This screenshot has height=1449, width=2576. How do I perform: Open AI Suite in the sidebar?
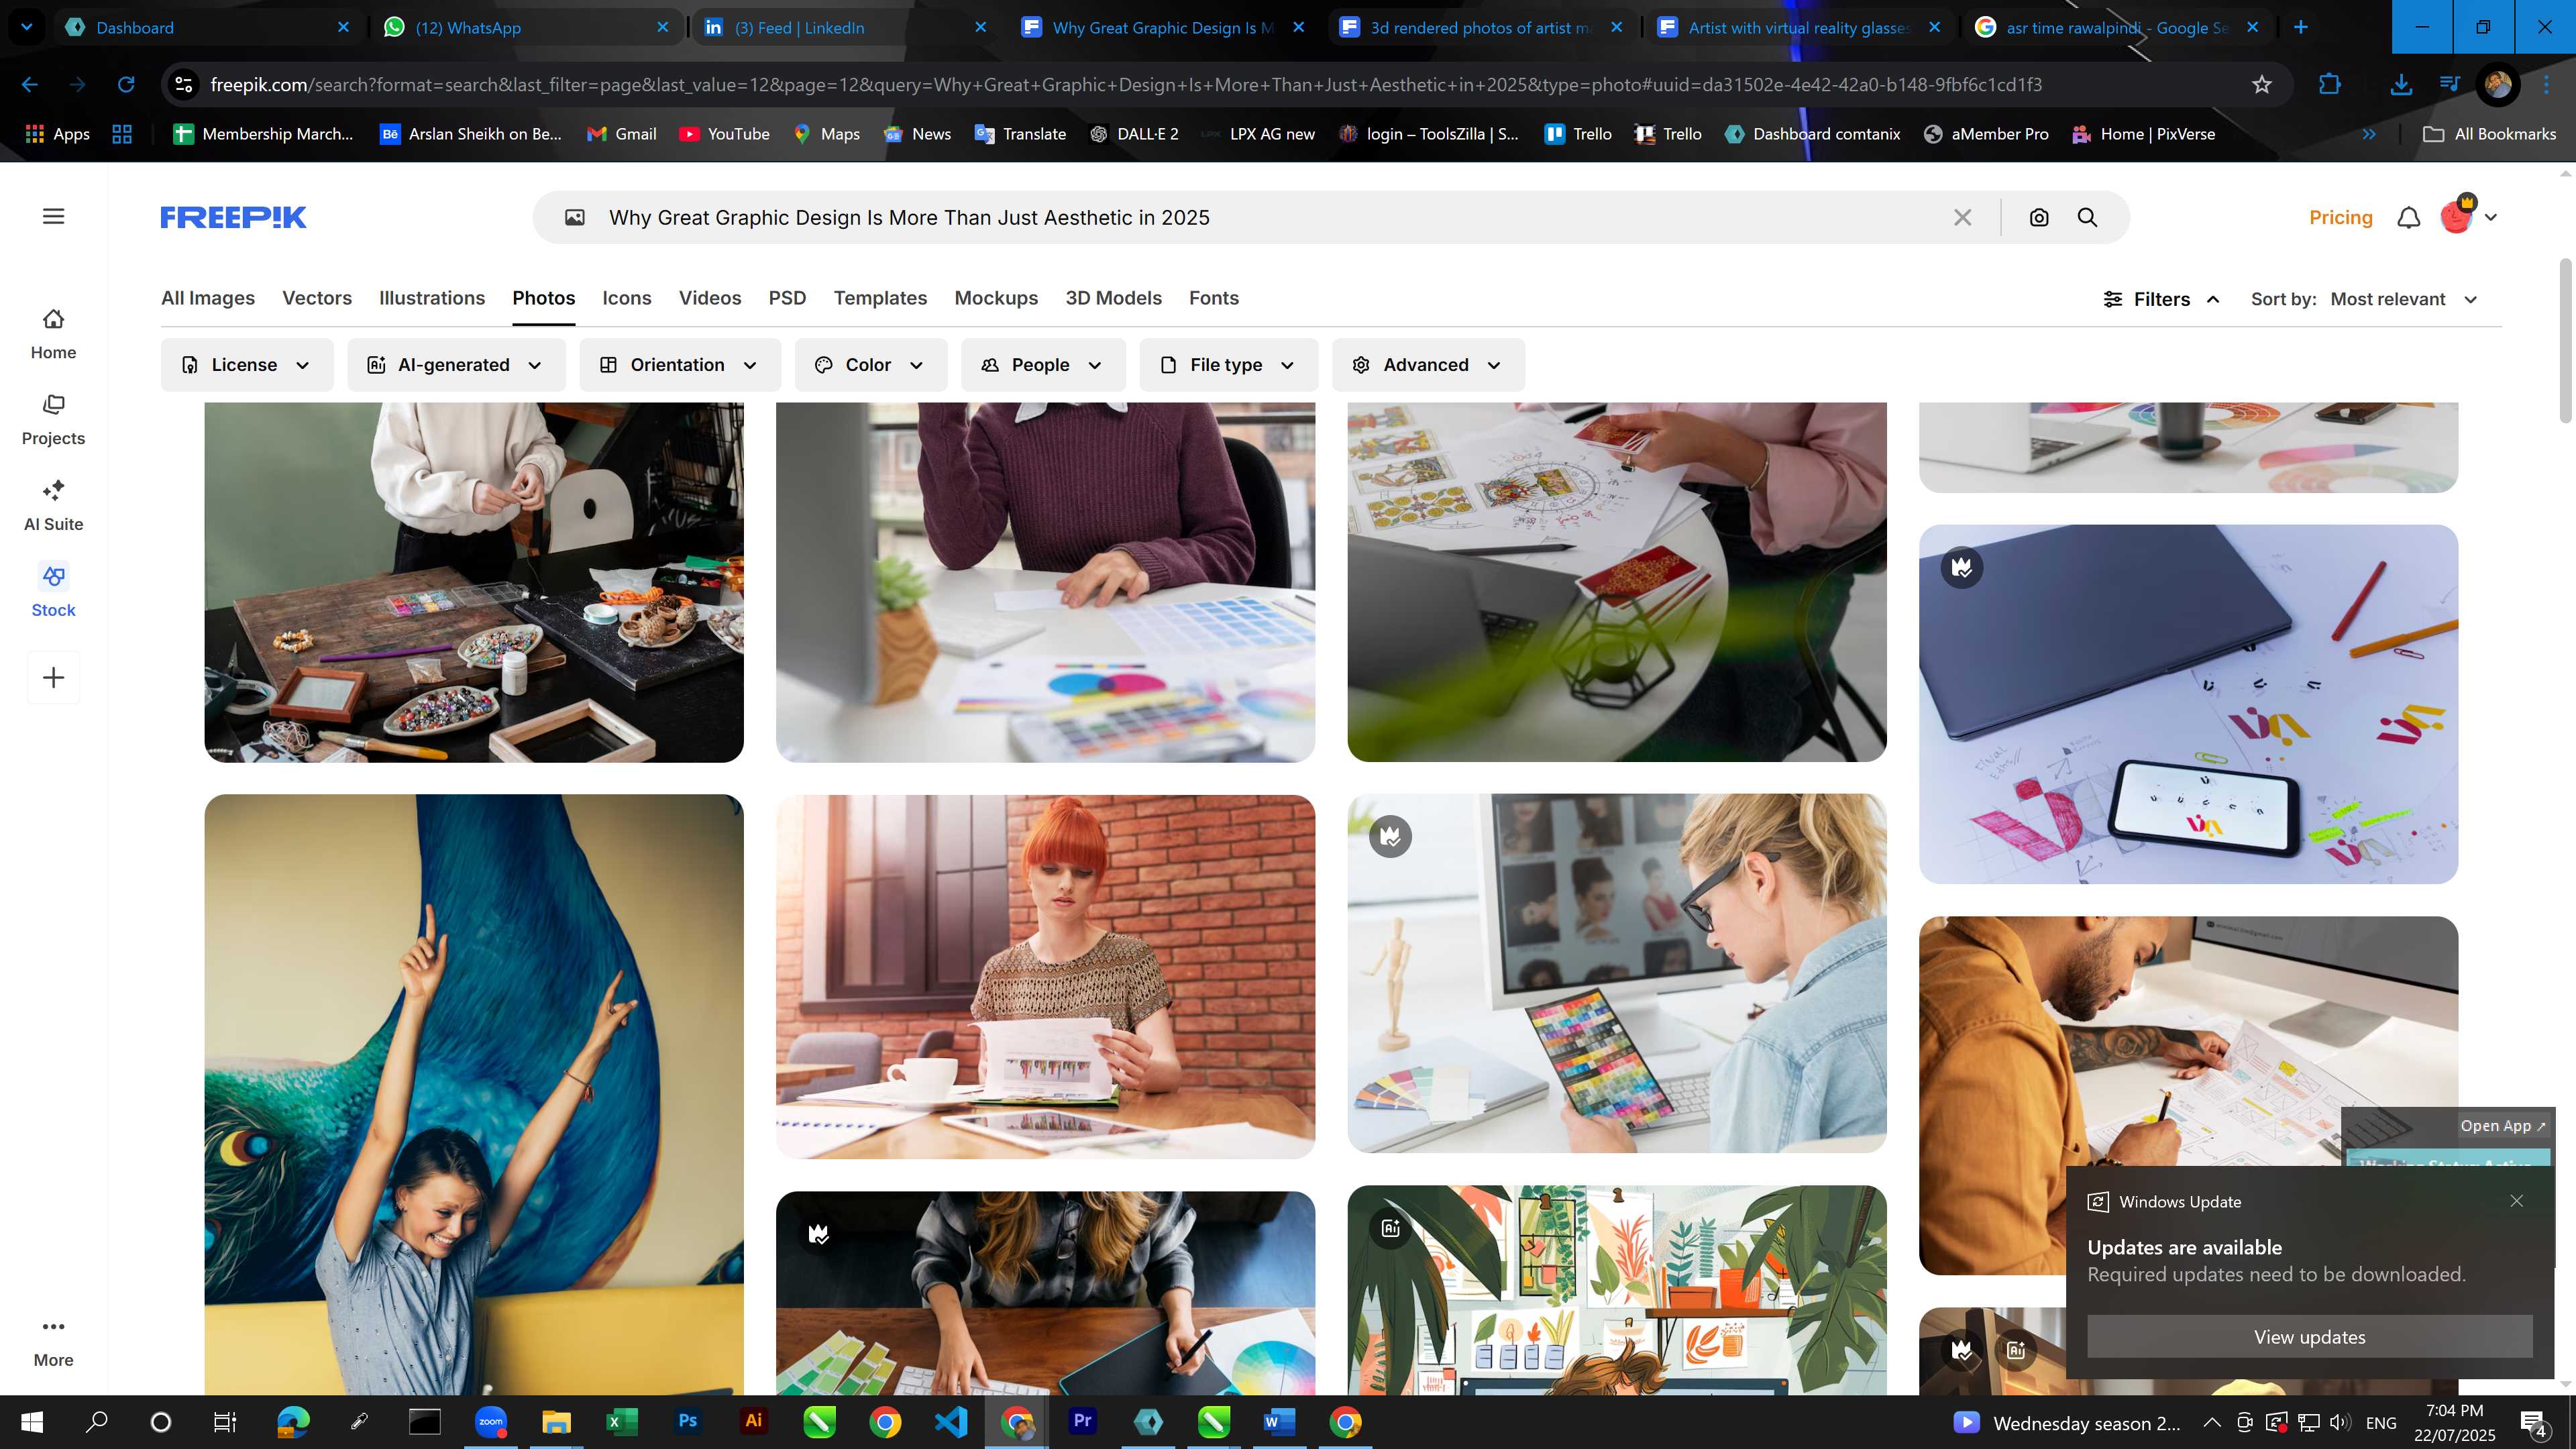pyautogui.click(x=53, y=506)
